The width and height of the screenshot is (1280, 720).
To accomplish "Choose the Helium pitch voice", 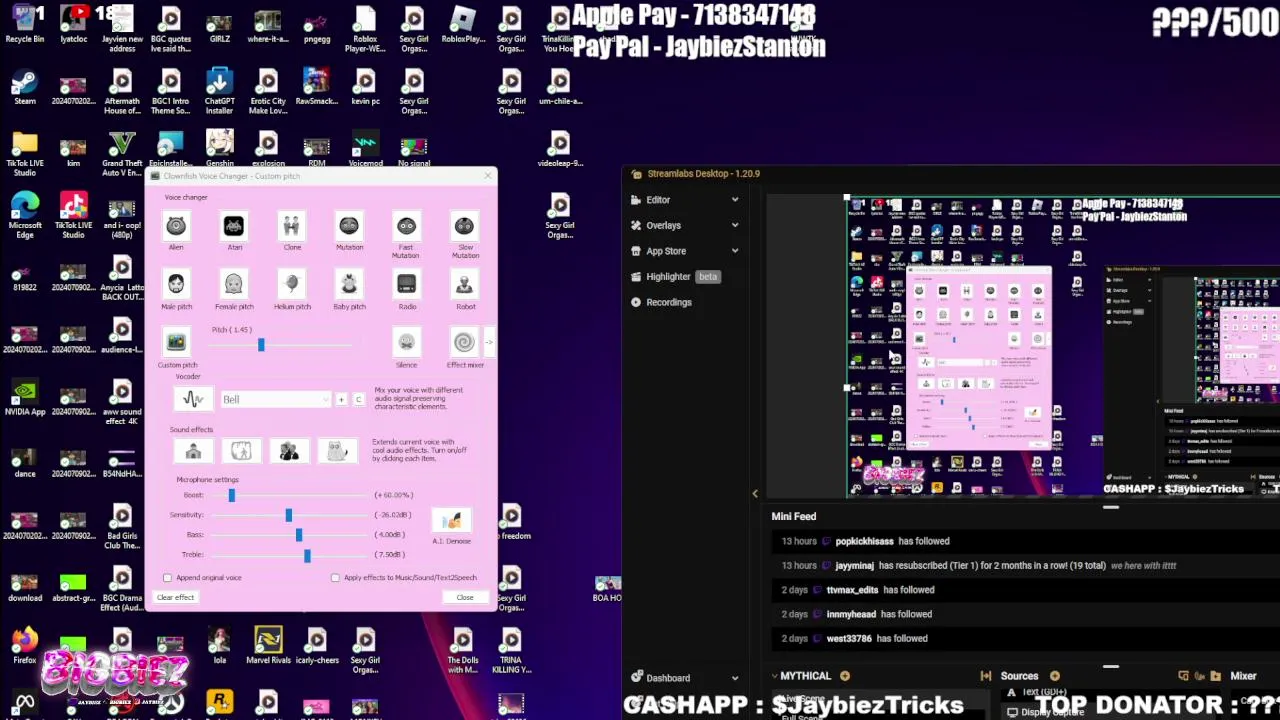I will (292, 285).
